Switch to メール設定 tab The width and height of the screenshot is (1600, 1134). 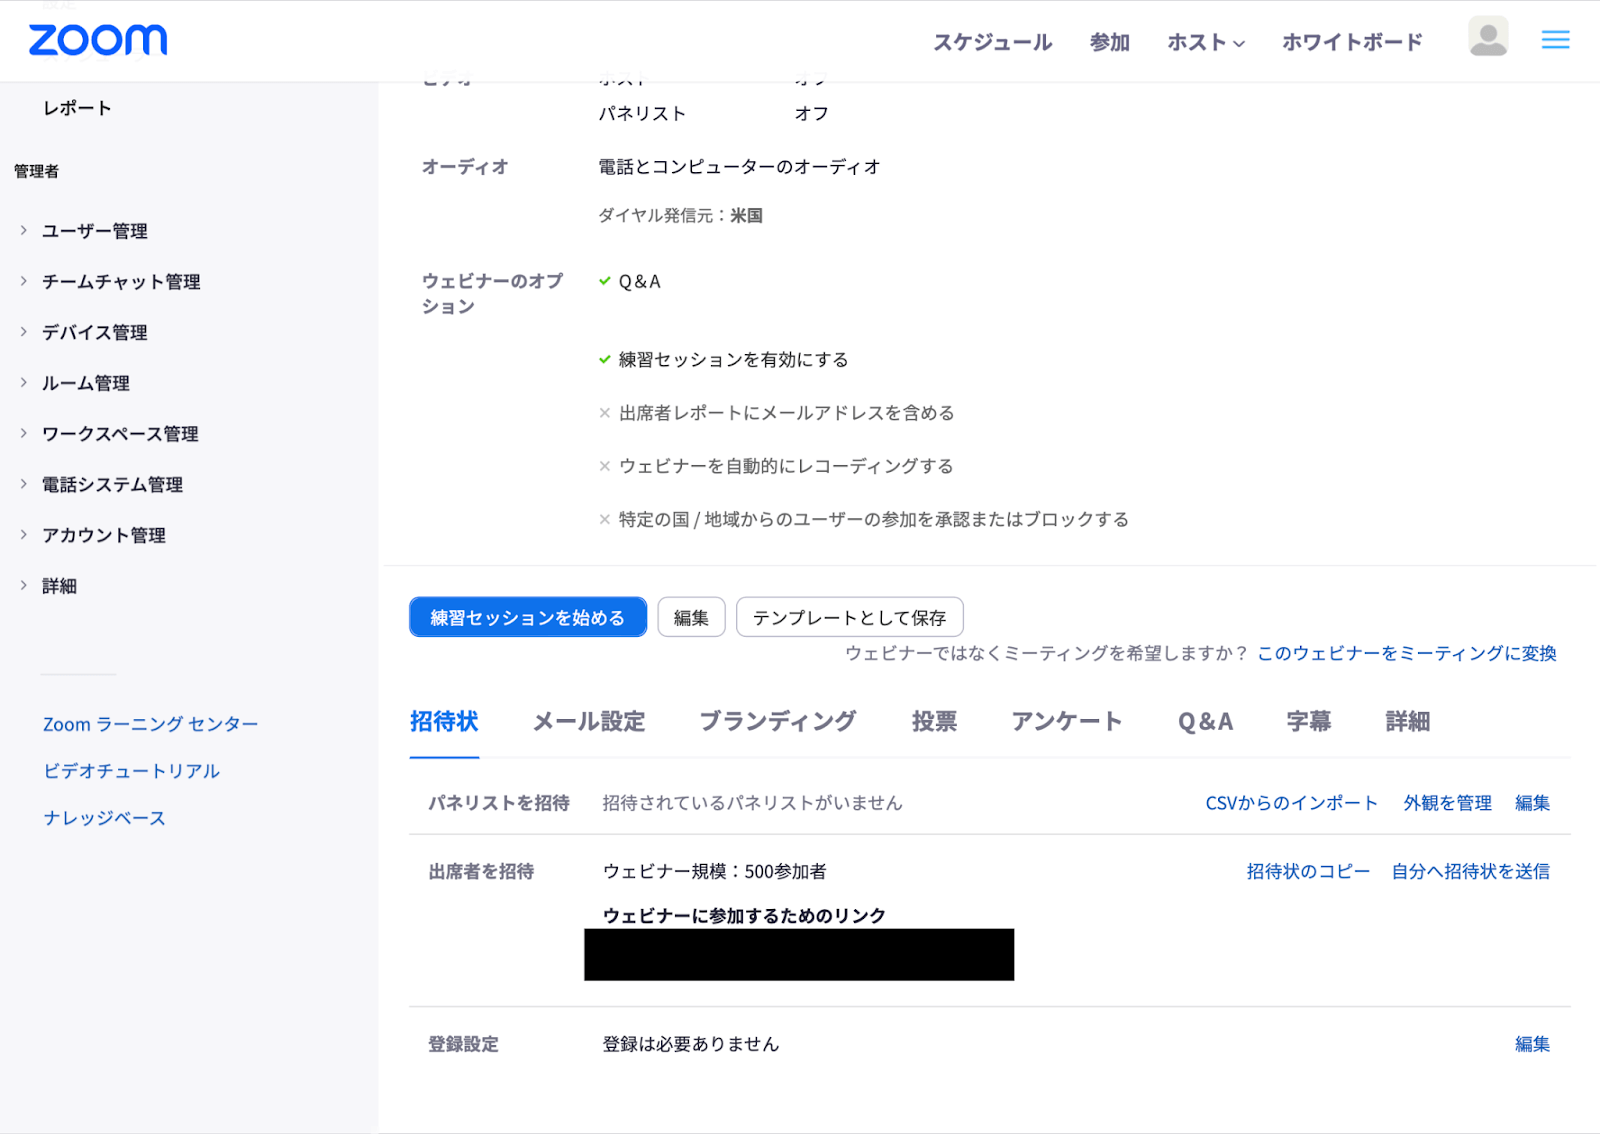(x=589, y=721)
